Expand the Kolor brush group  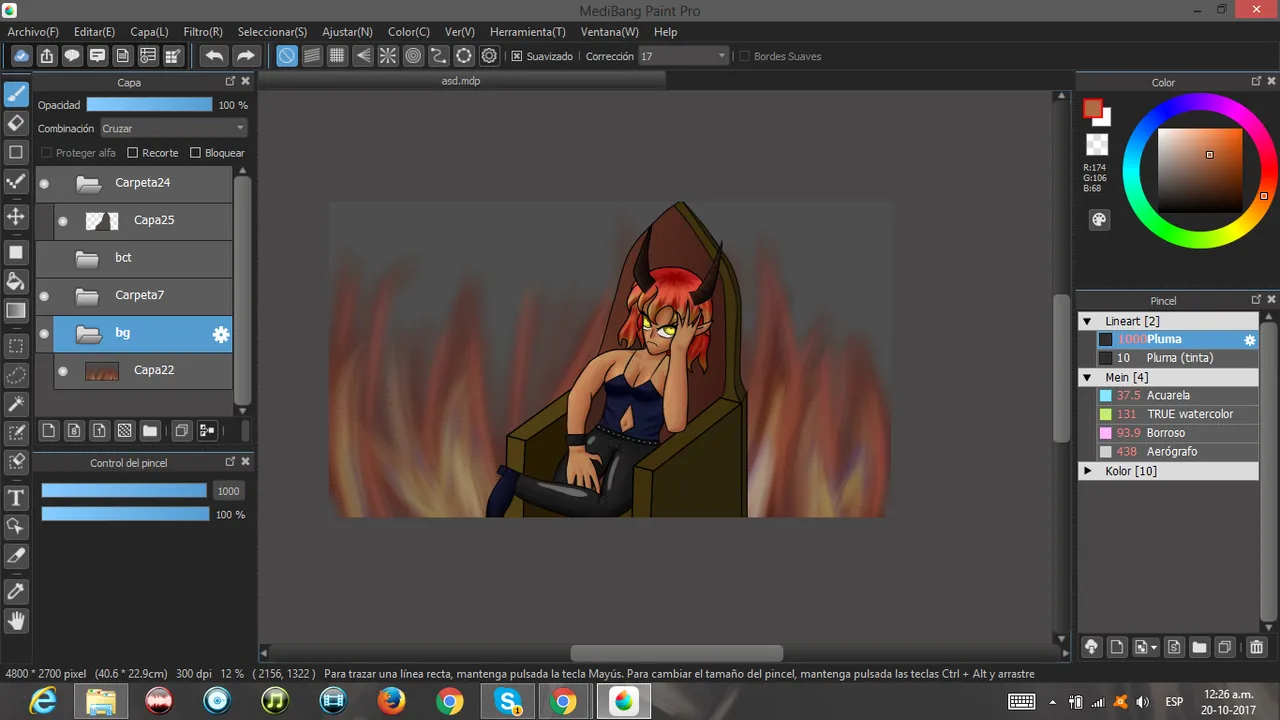1087,470
